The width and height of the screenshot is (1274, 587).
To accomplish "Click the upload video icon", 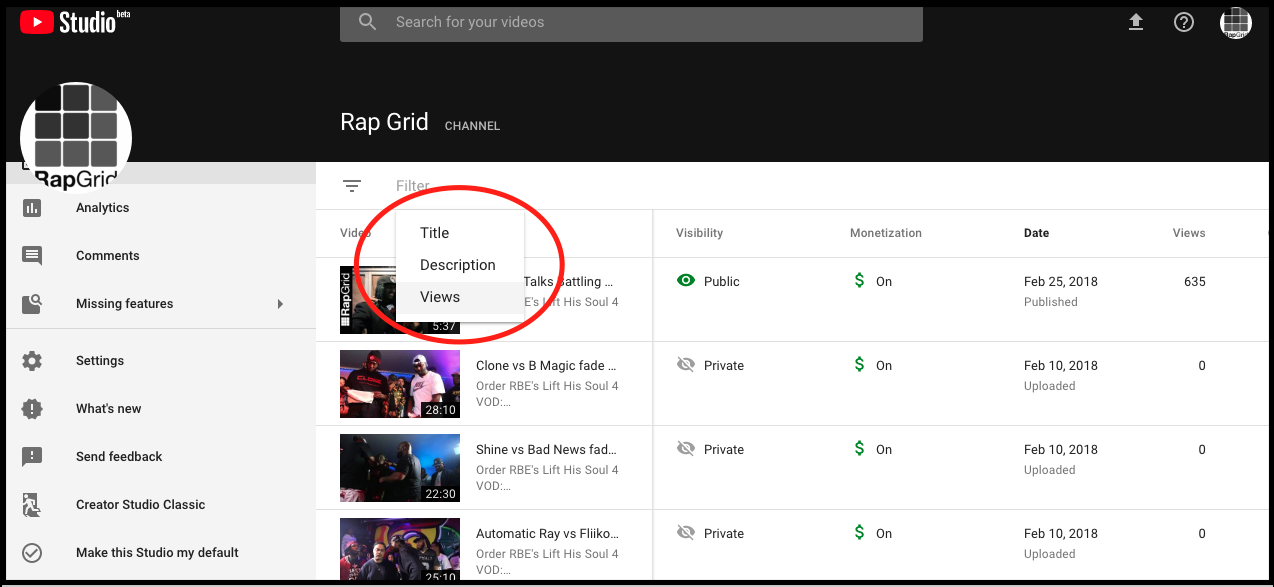I will point(1136,21).
